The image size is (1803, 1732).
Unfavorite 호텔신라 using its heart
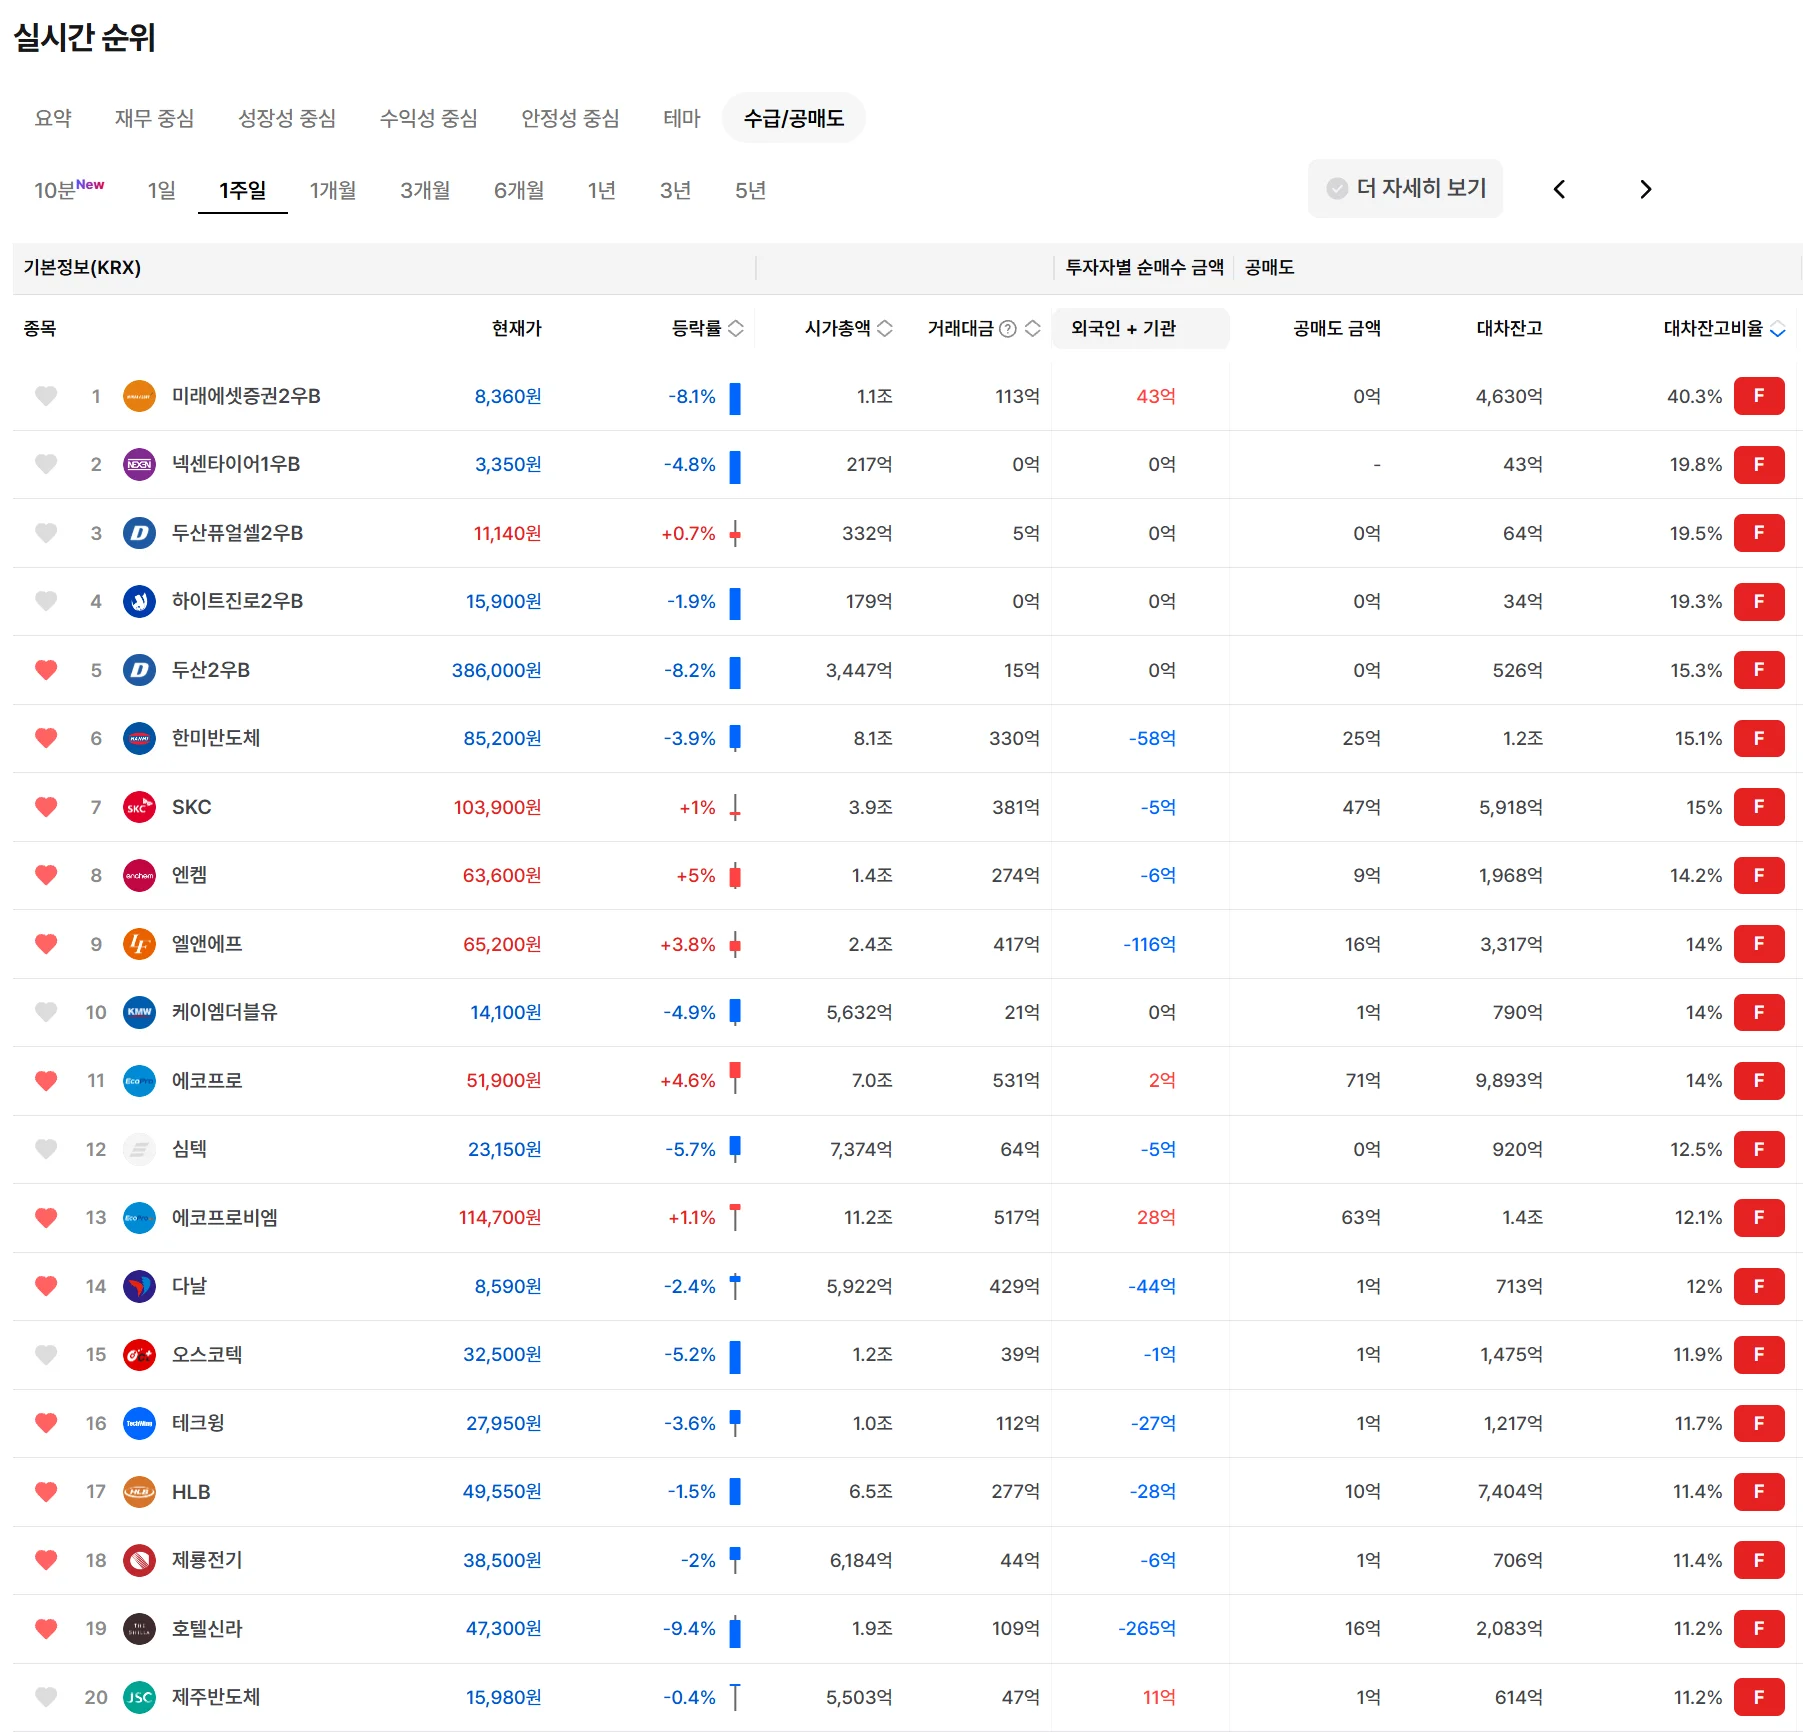(x=46, y=1628)
